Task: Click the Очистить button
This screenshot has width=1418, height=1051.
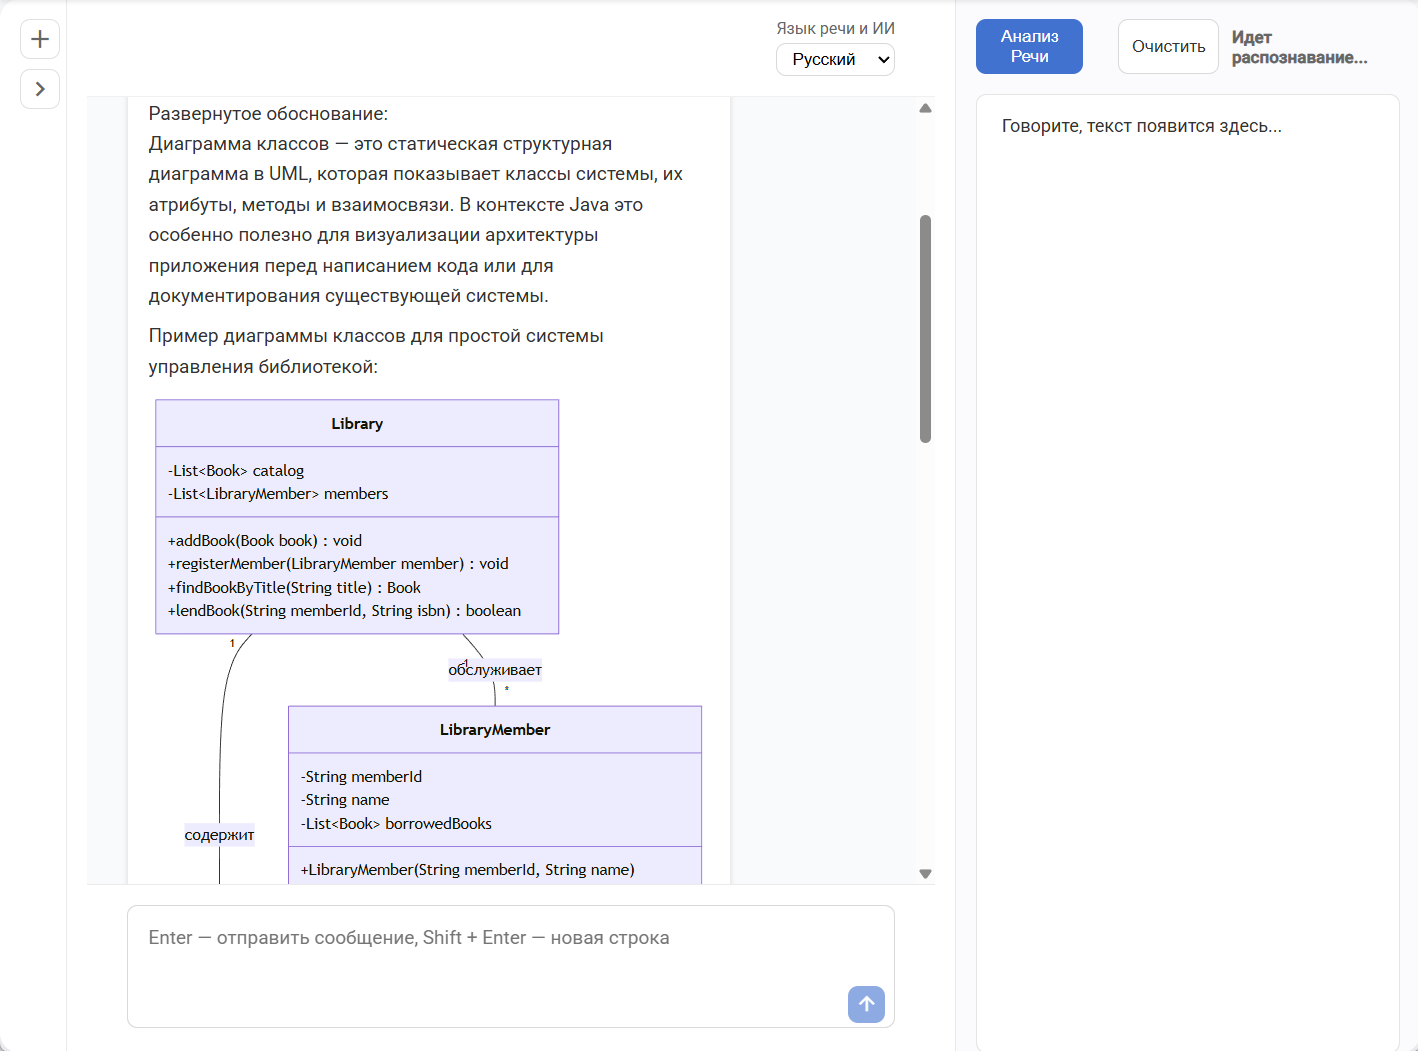Action: point(1168,46)
